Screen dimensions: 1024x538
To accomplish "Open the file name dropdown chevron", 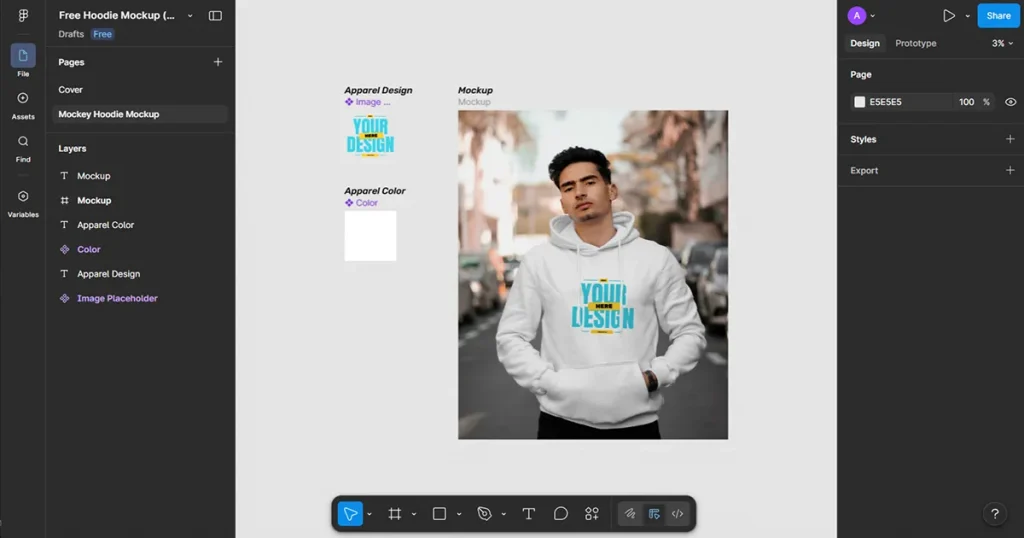I will [x=190, y=16].
